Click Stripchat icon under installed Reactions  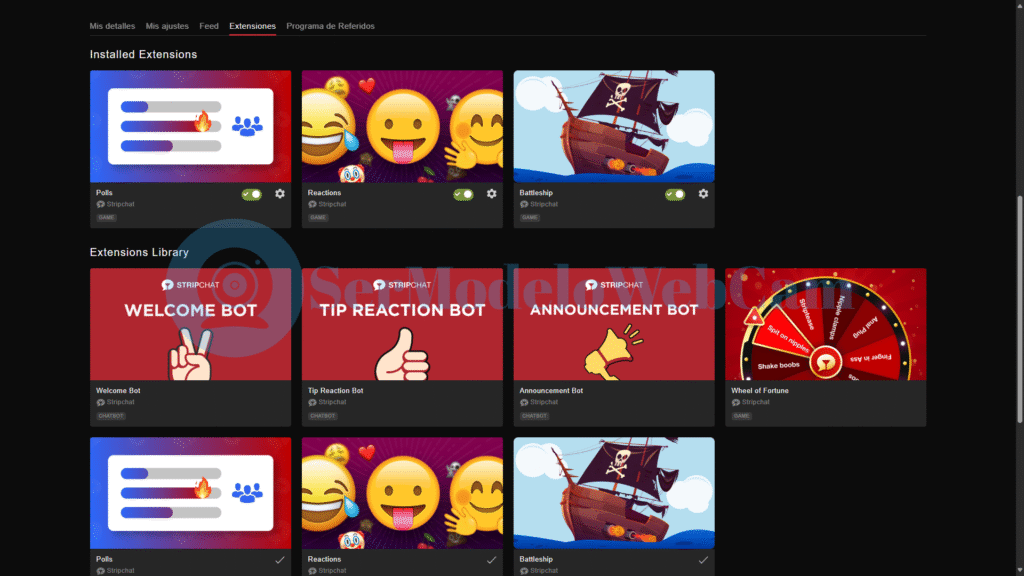click(x=312, y=204)
